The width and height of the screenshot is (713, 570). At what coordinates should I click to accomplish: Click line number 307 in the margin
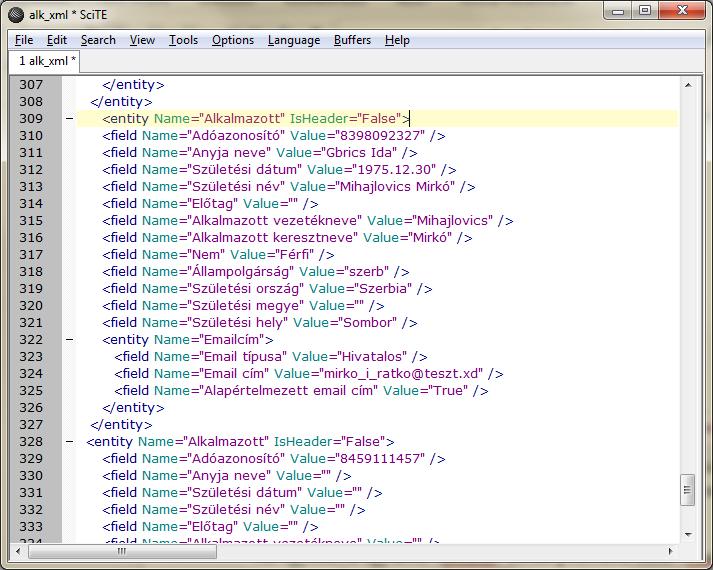pos(31,85)
